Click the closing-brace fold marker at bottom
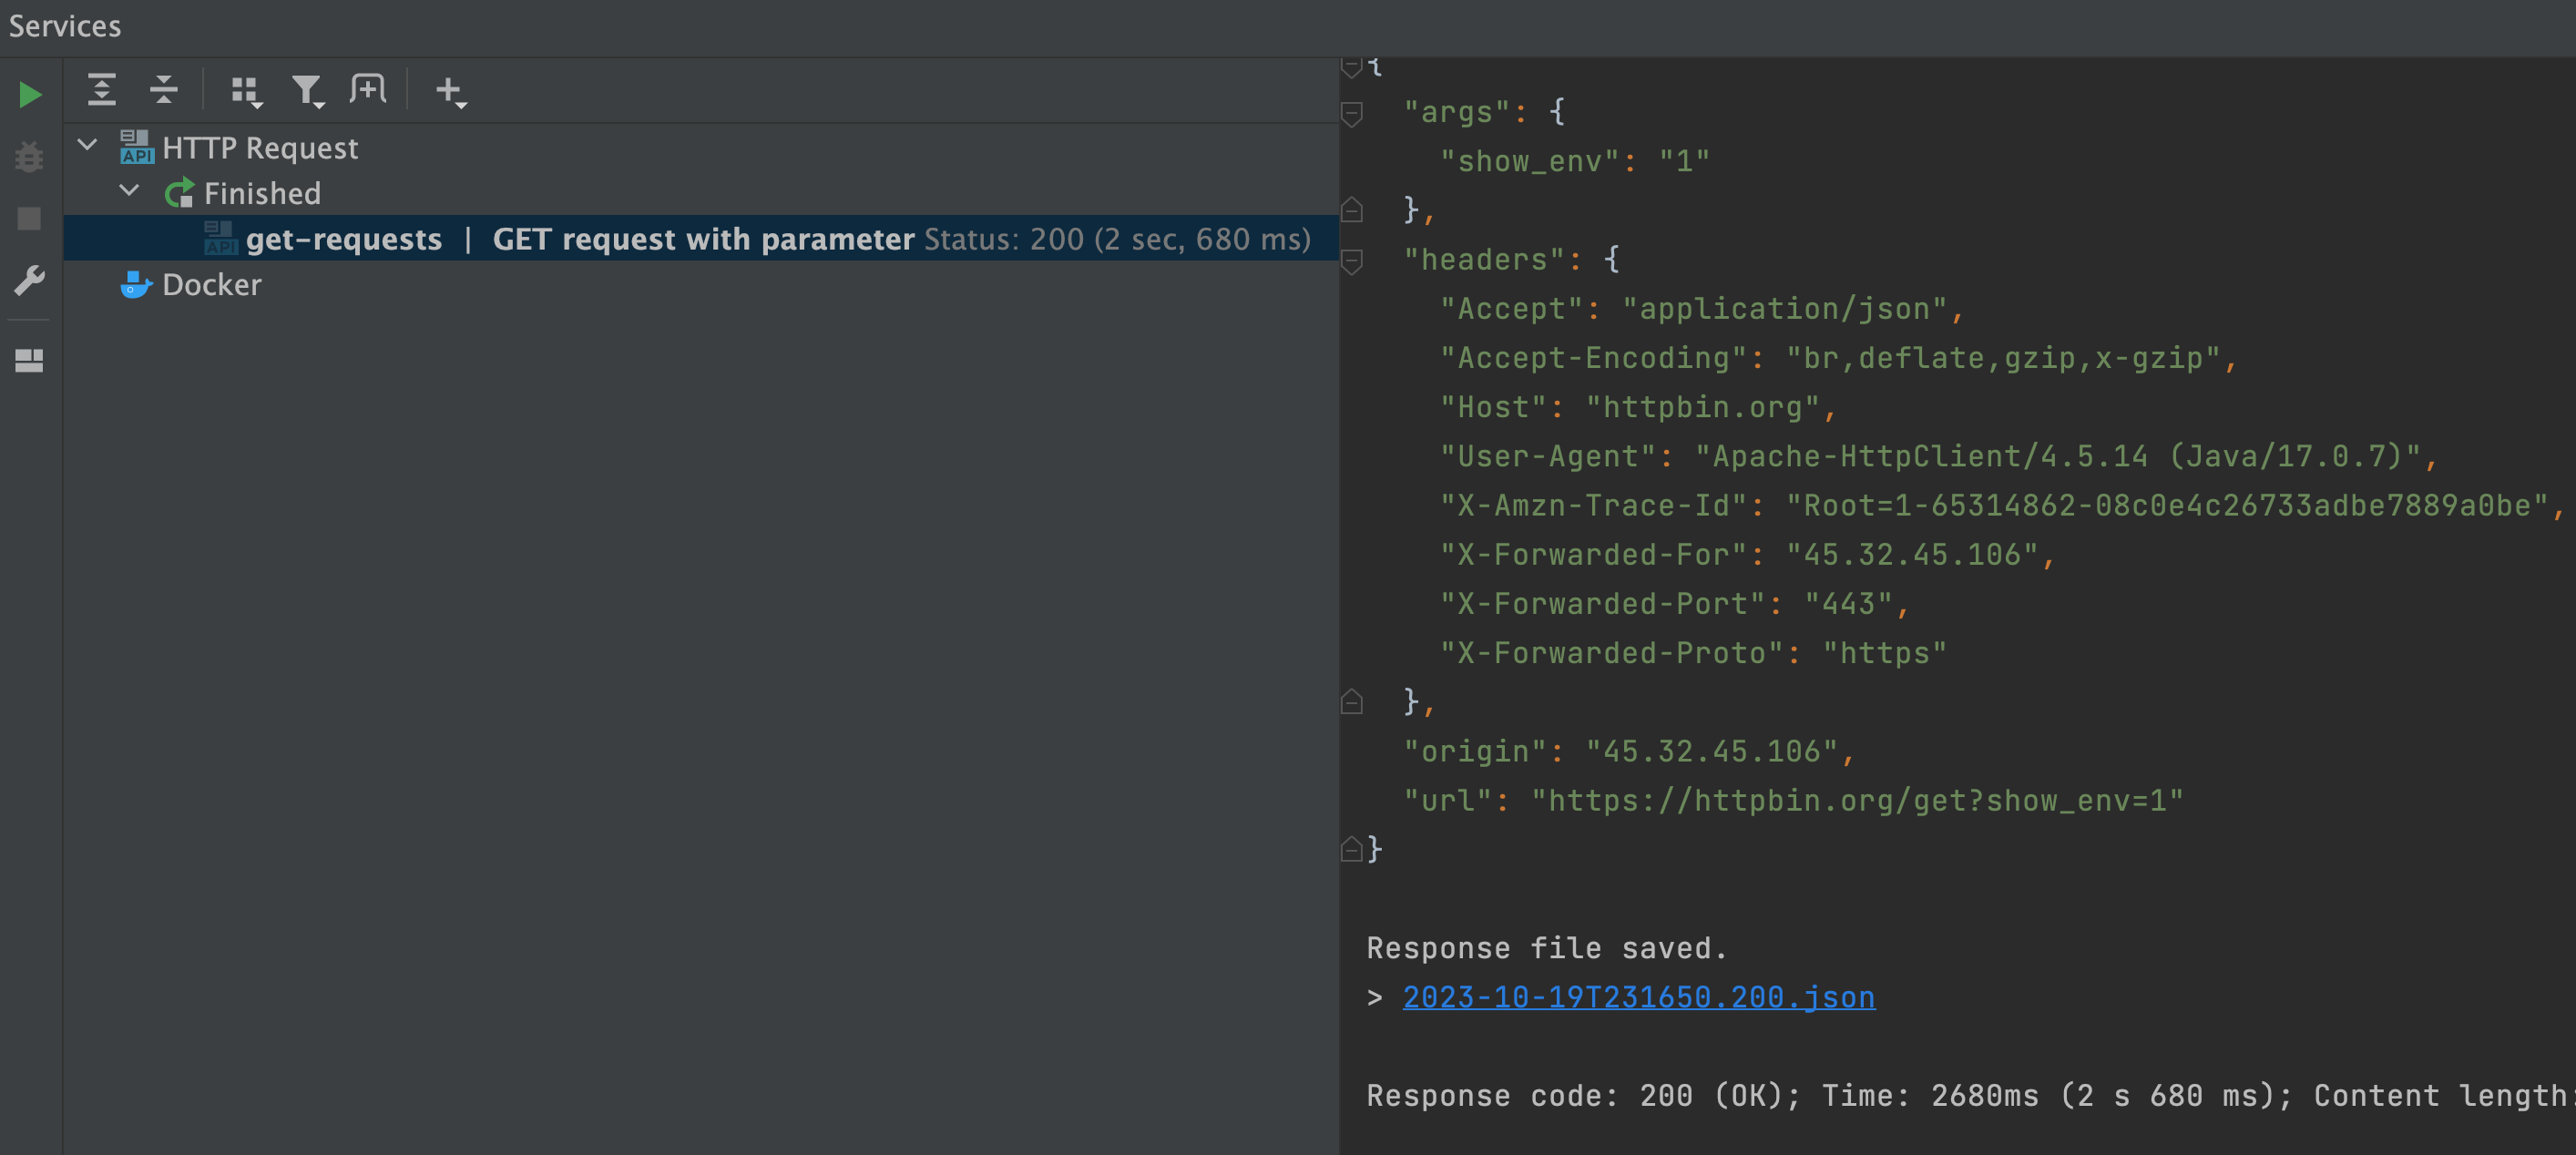This screenshot has height=1155, width=2576. [x=1352, y=850]
